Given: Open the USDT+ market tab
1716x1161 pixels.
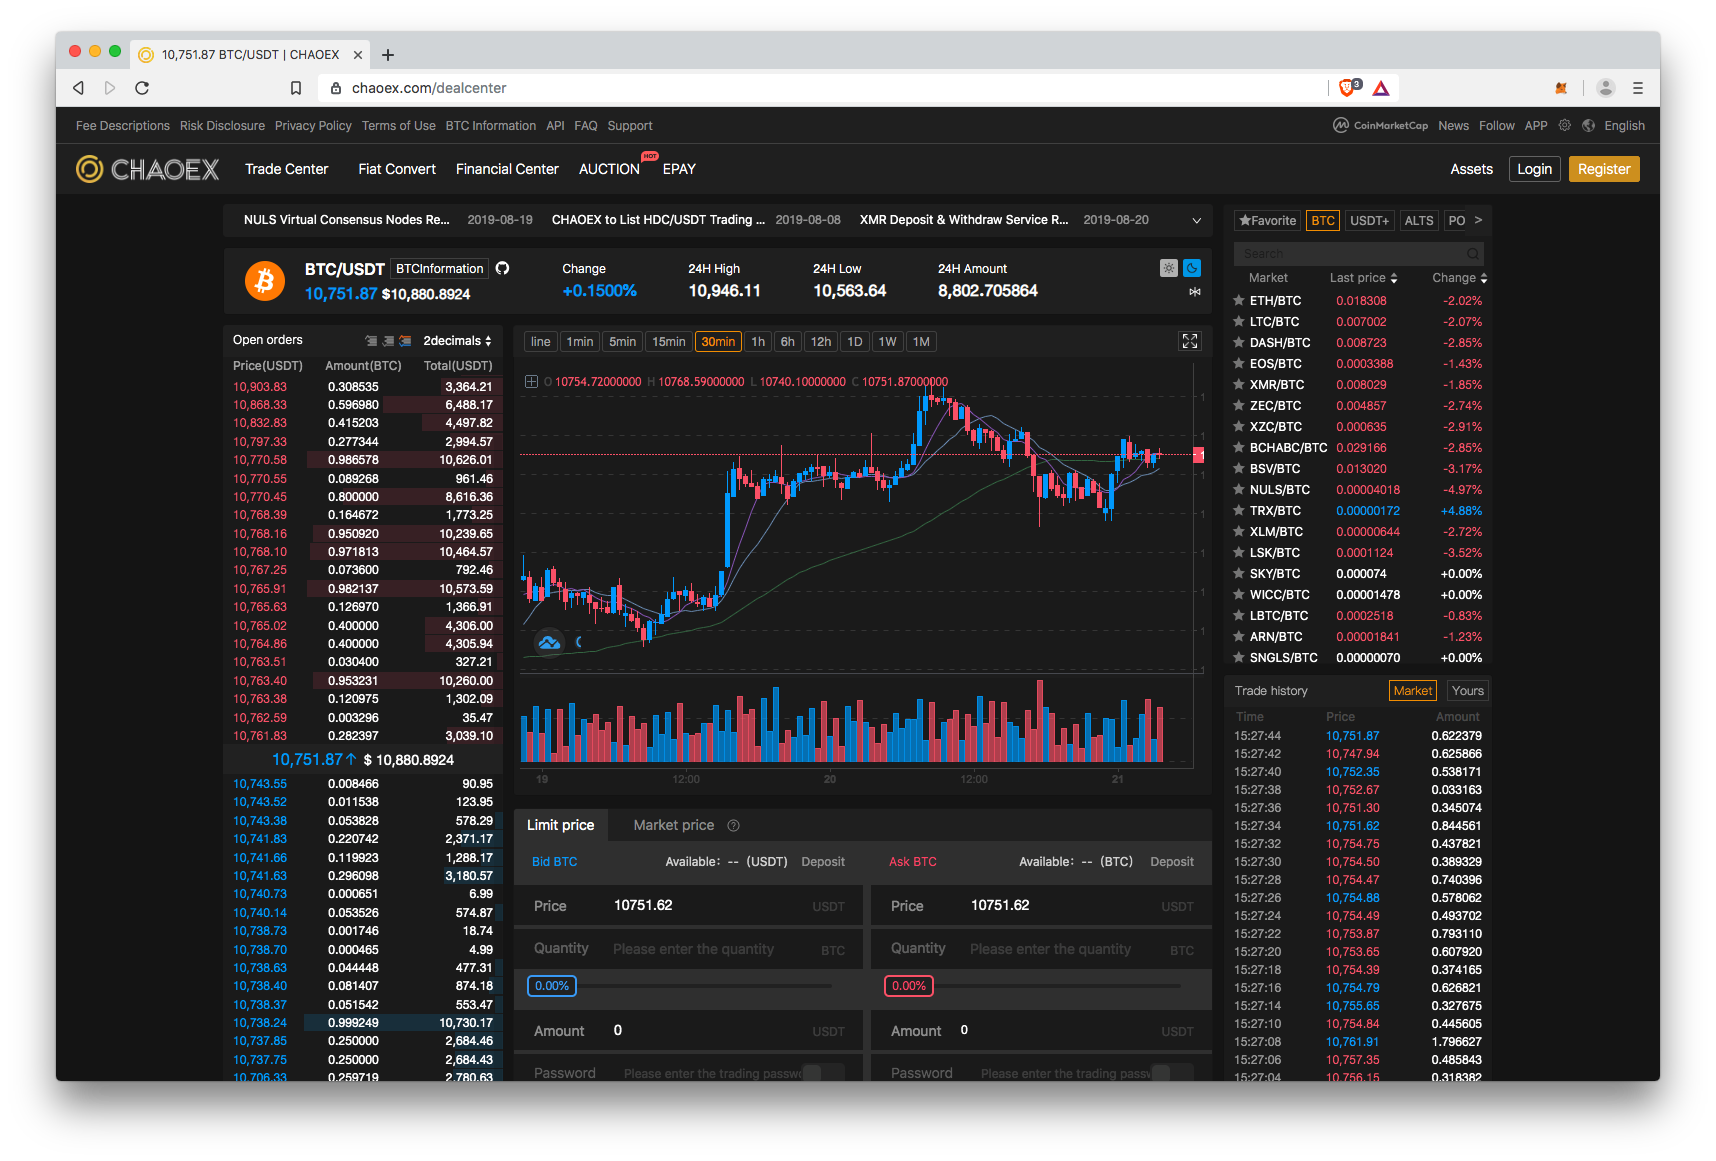Looking at the screenshot, I should click(x=1369, y=221).
